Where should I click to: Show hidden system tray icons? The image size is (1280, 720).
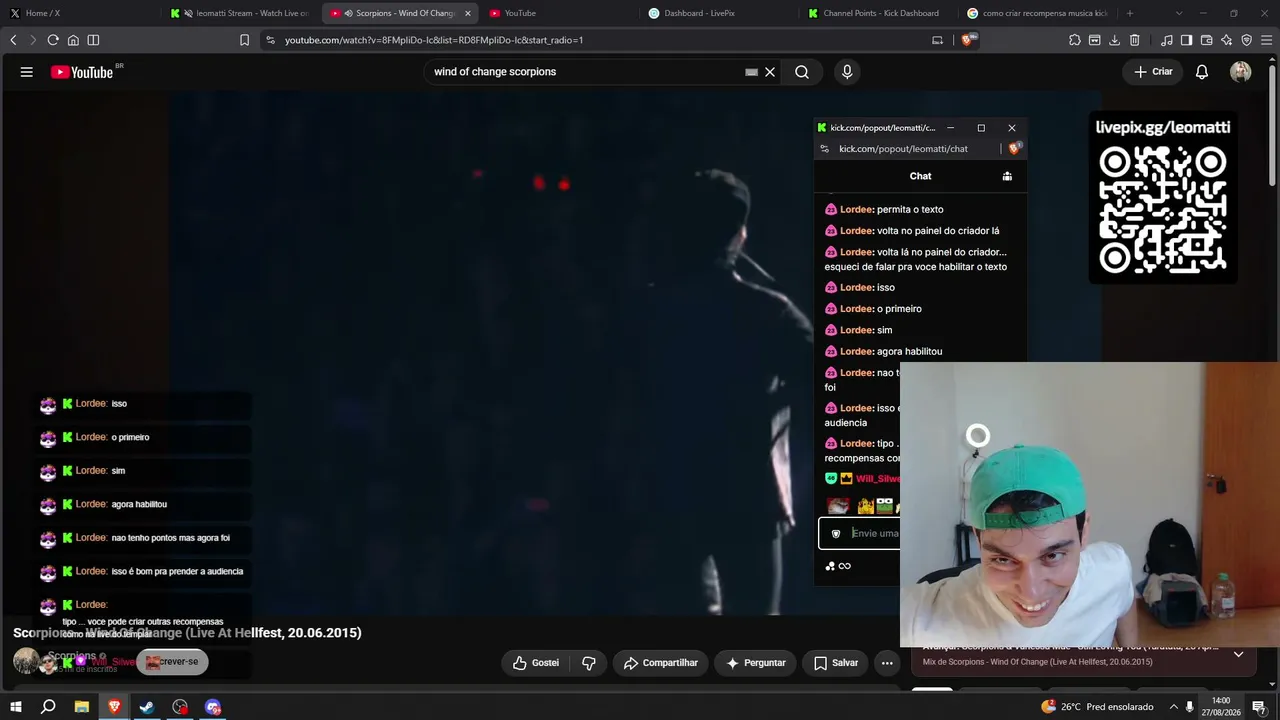[1174, 707]
